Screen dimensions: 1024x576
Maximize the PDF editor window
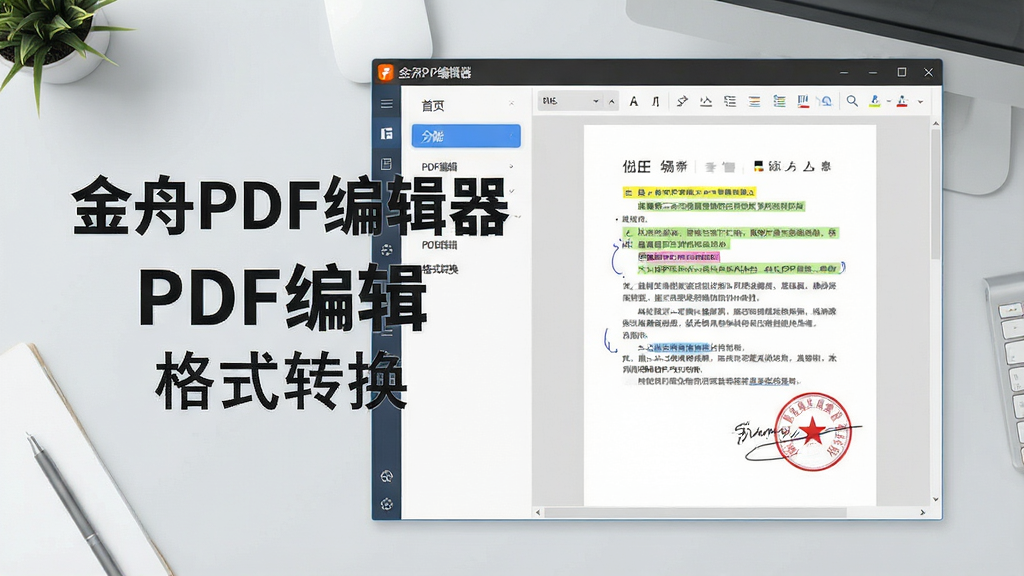click(x=902, y=72)
